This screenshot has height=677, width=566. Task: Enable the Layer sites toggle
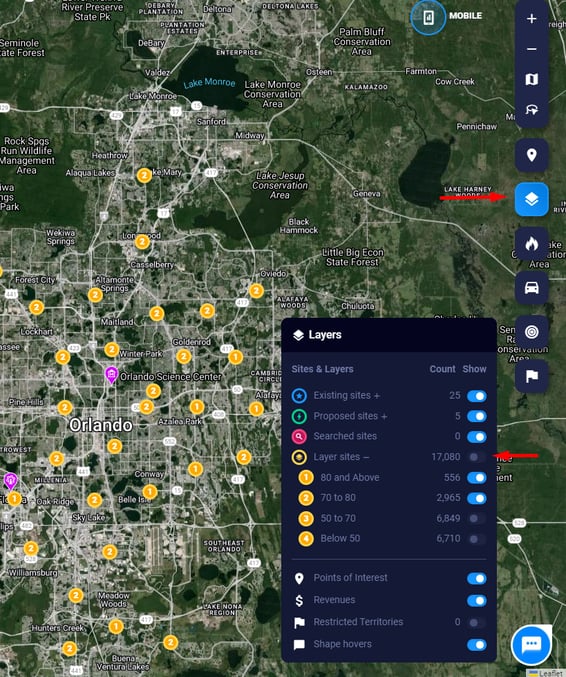477,457
